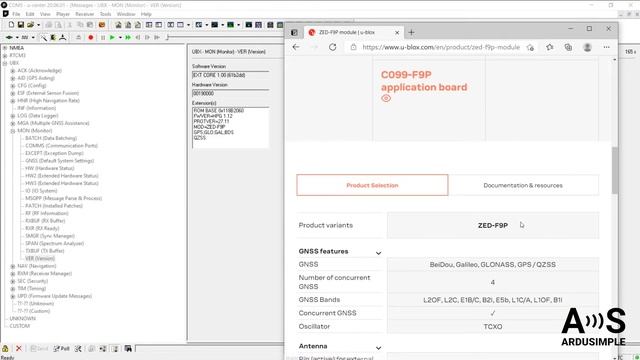Open the C099-F9P application board link
The width and height of the screenshot is (640, 360).
point(424,81)
